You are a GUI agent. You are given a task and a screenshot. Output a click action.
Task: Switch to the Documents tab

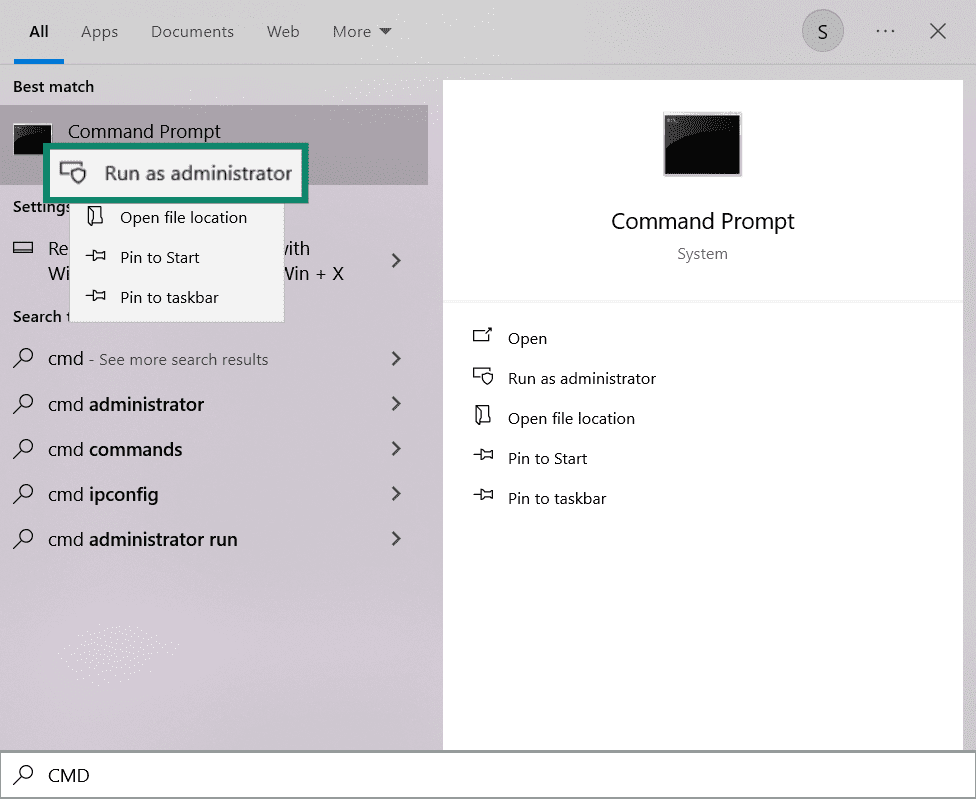click(192, 31)
